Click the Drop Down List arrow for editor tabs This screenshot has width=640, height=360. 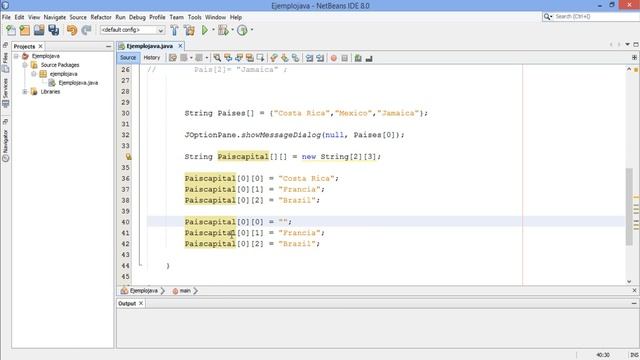[x=627, y=44]
